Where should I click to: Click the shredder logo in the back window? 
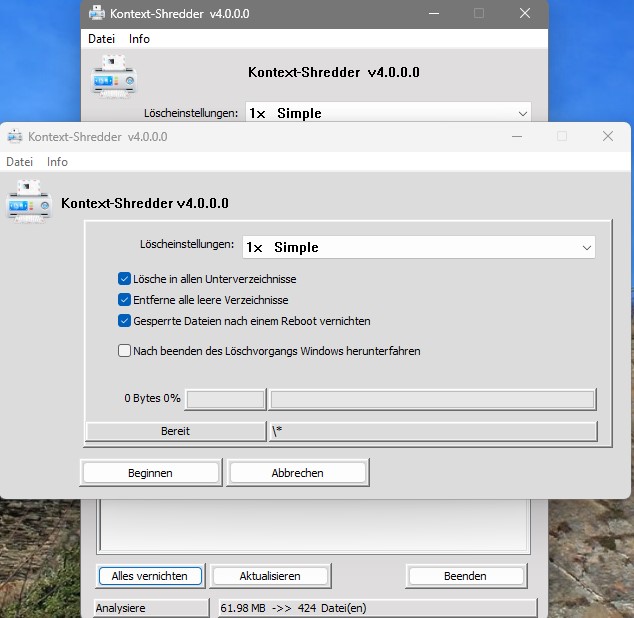click(114, 77)
